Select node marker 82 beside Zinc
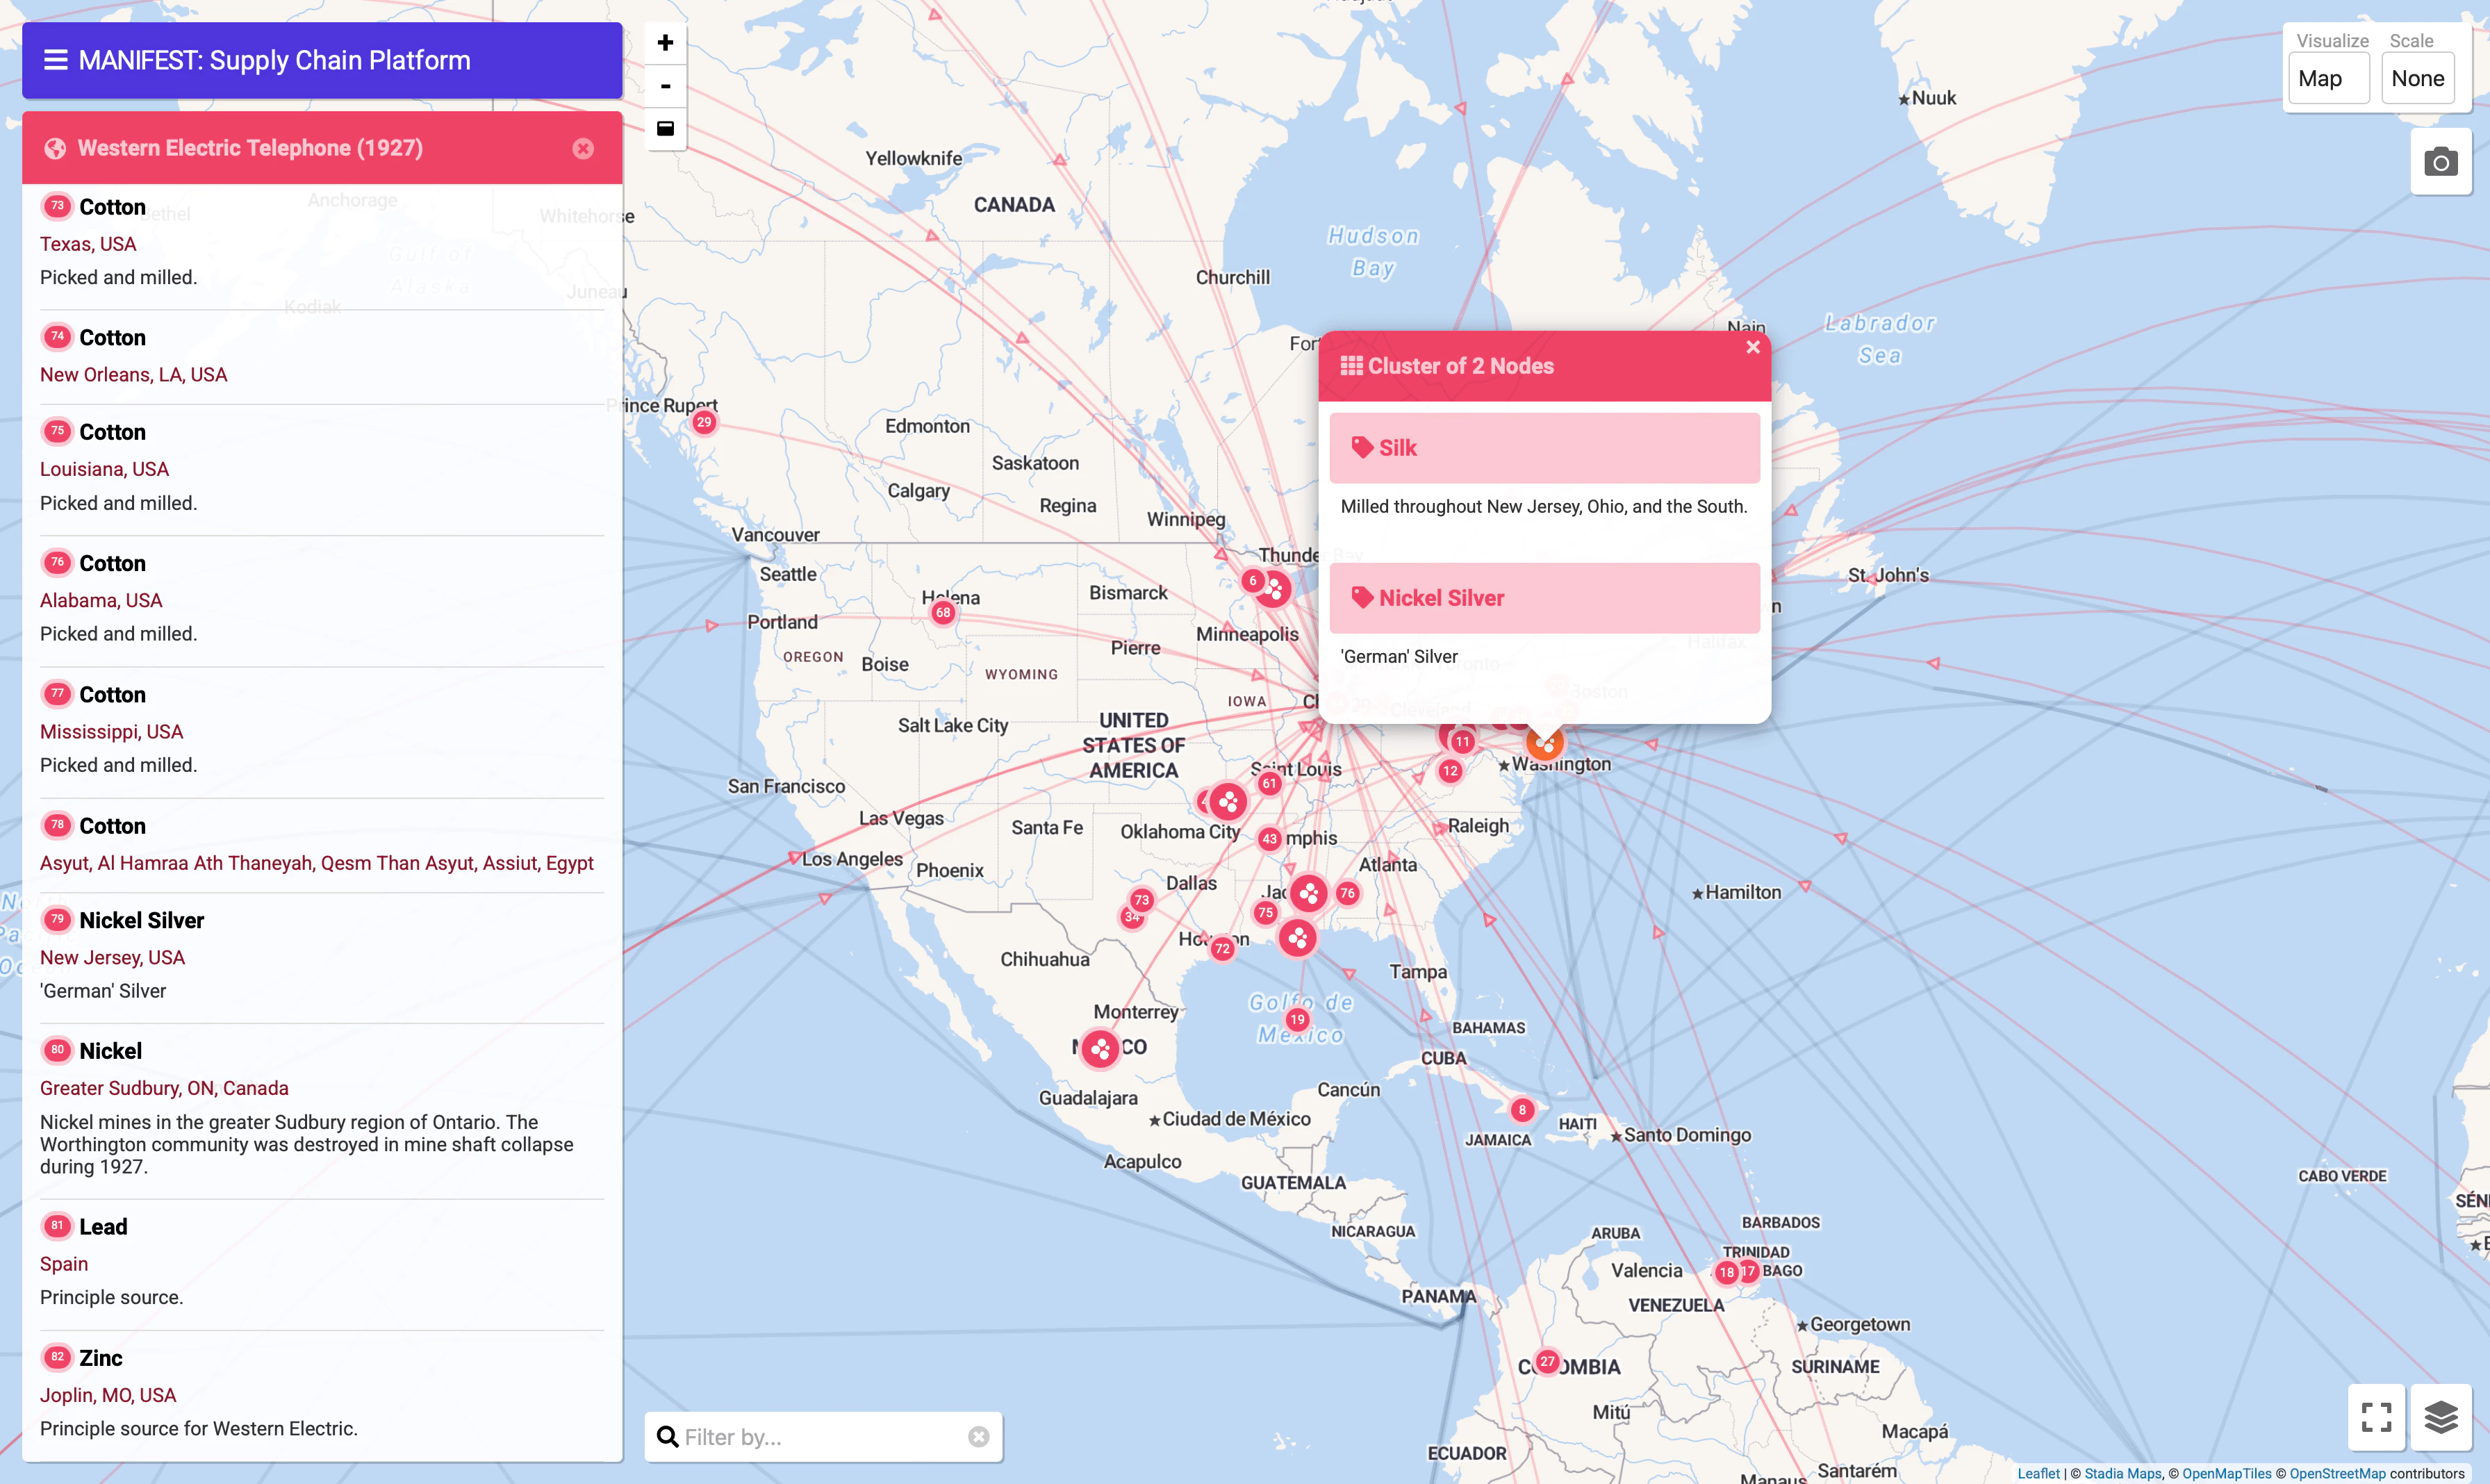The height and width of the screenshot is (1484, 2490). click(57, 1357)
